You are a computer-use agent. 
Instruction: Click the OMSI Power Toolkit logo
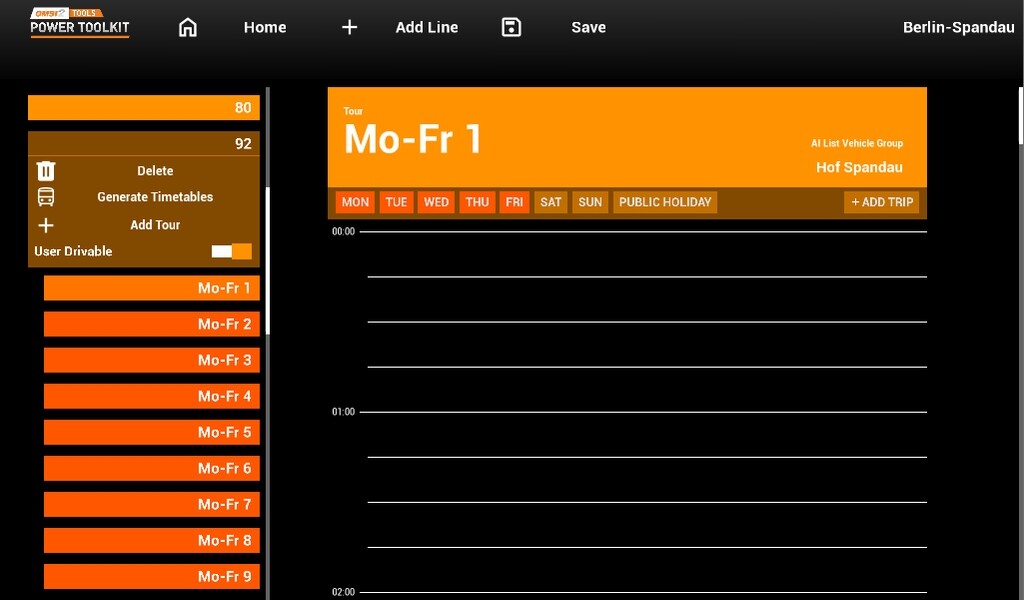[x=80, y=23]
